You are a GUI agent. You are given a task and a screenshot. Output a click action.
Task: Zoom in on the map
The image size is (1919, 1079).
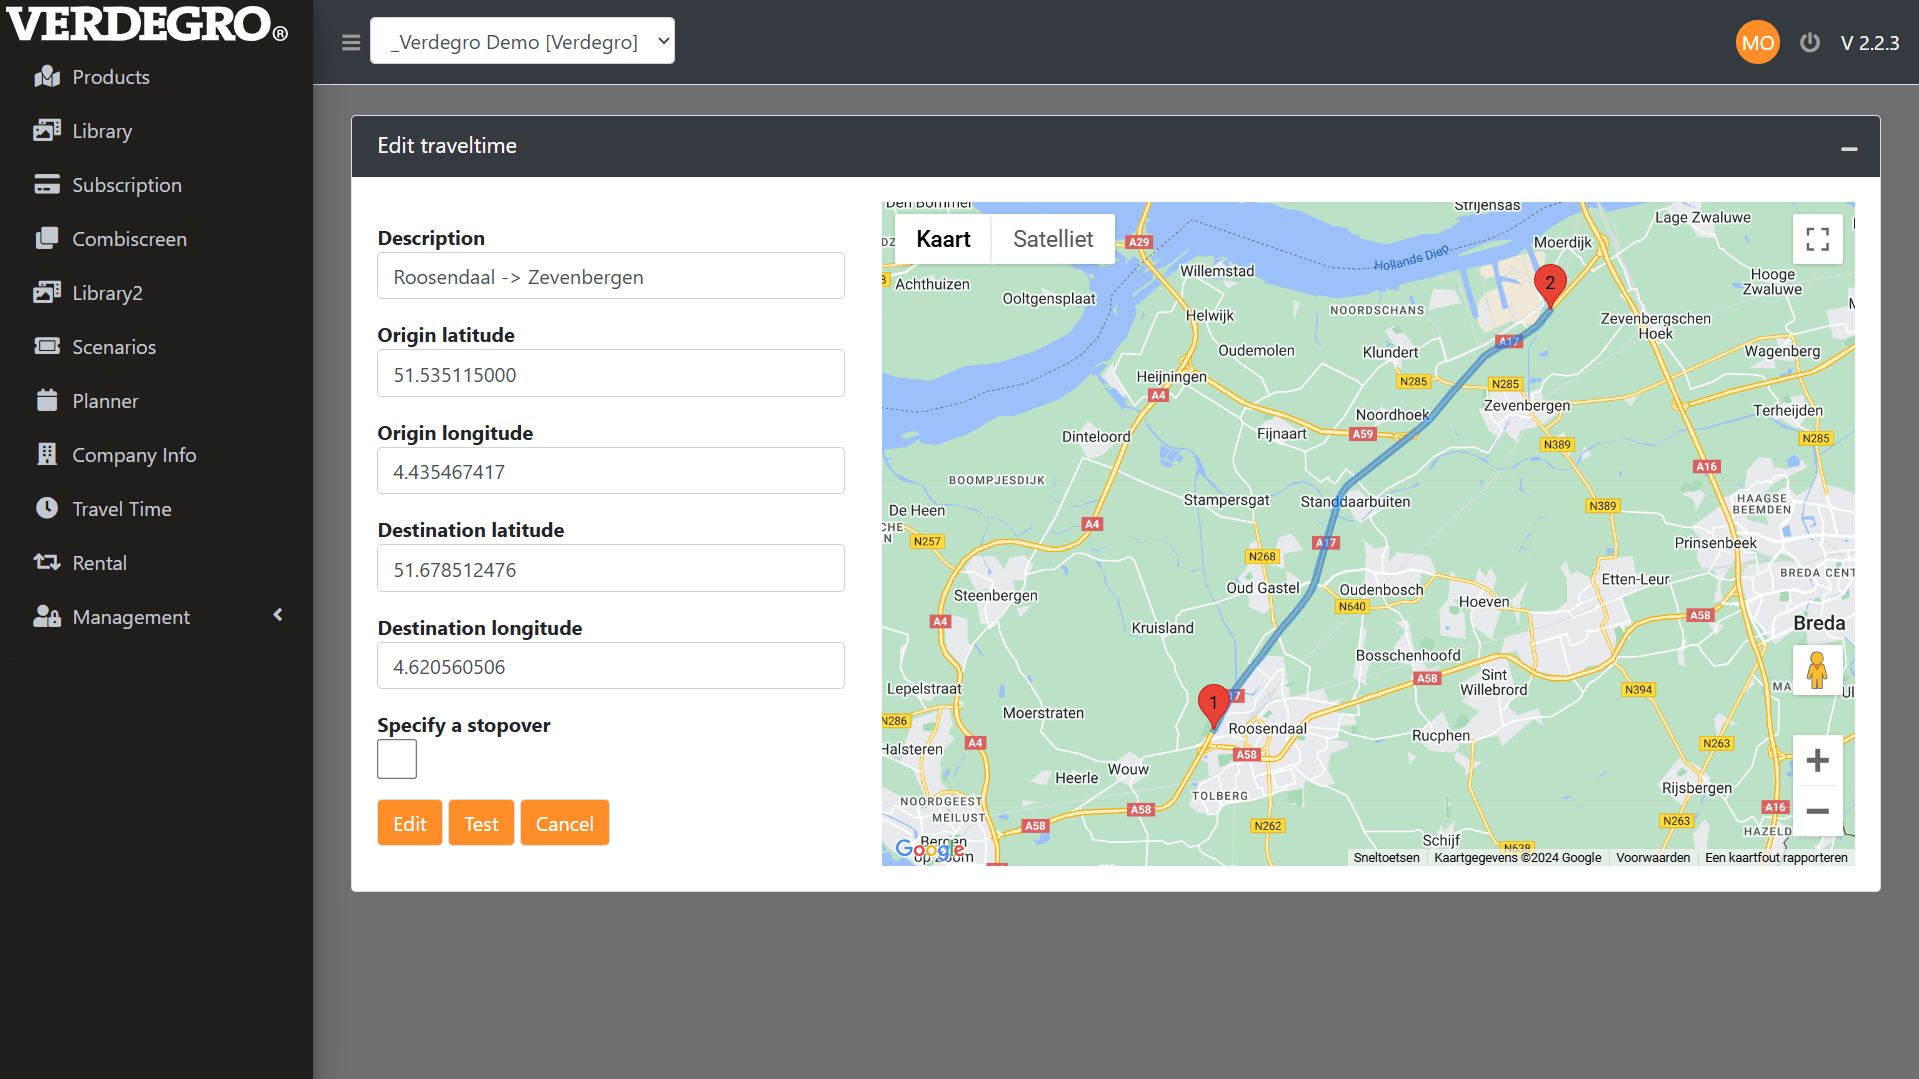click(x=1818, y=761)
